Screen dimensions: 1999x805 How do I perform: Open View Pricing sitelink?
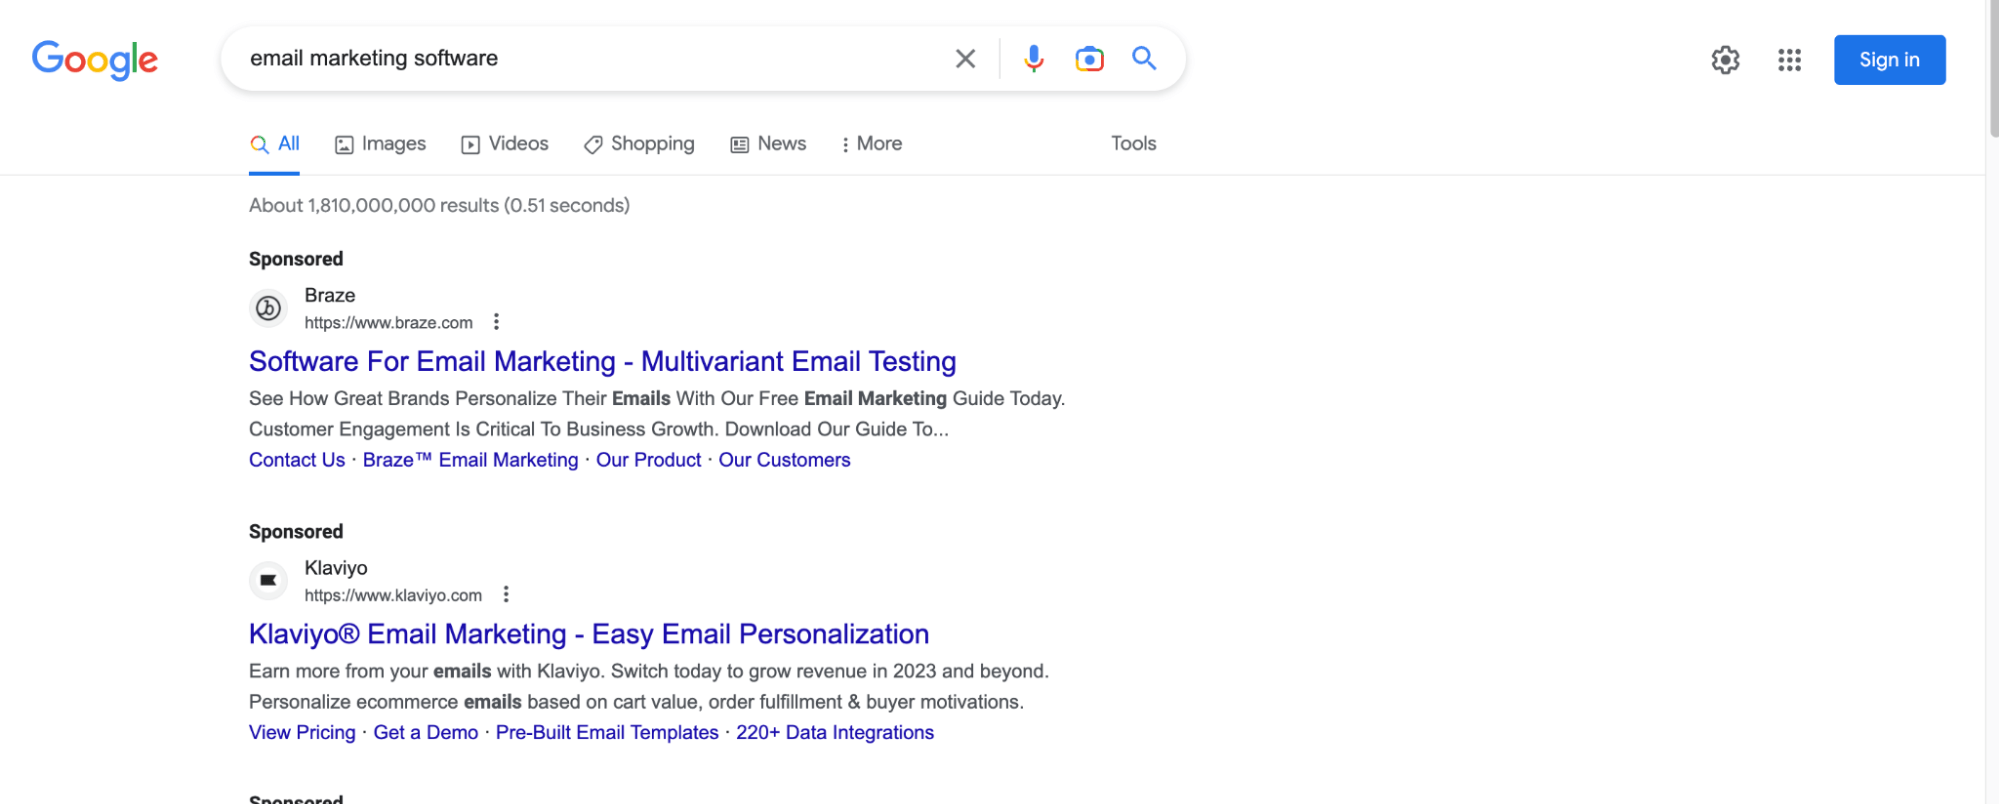[x=302, y=733]
